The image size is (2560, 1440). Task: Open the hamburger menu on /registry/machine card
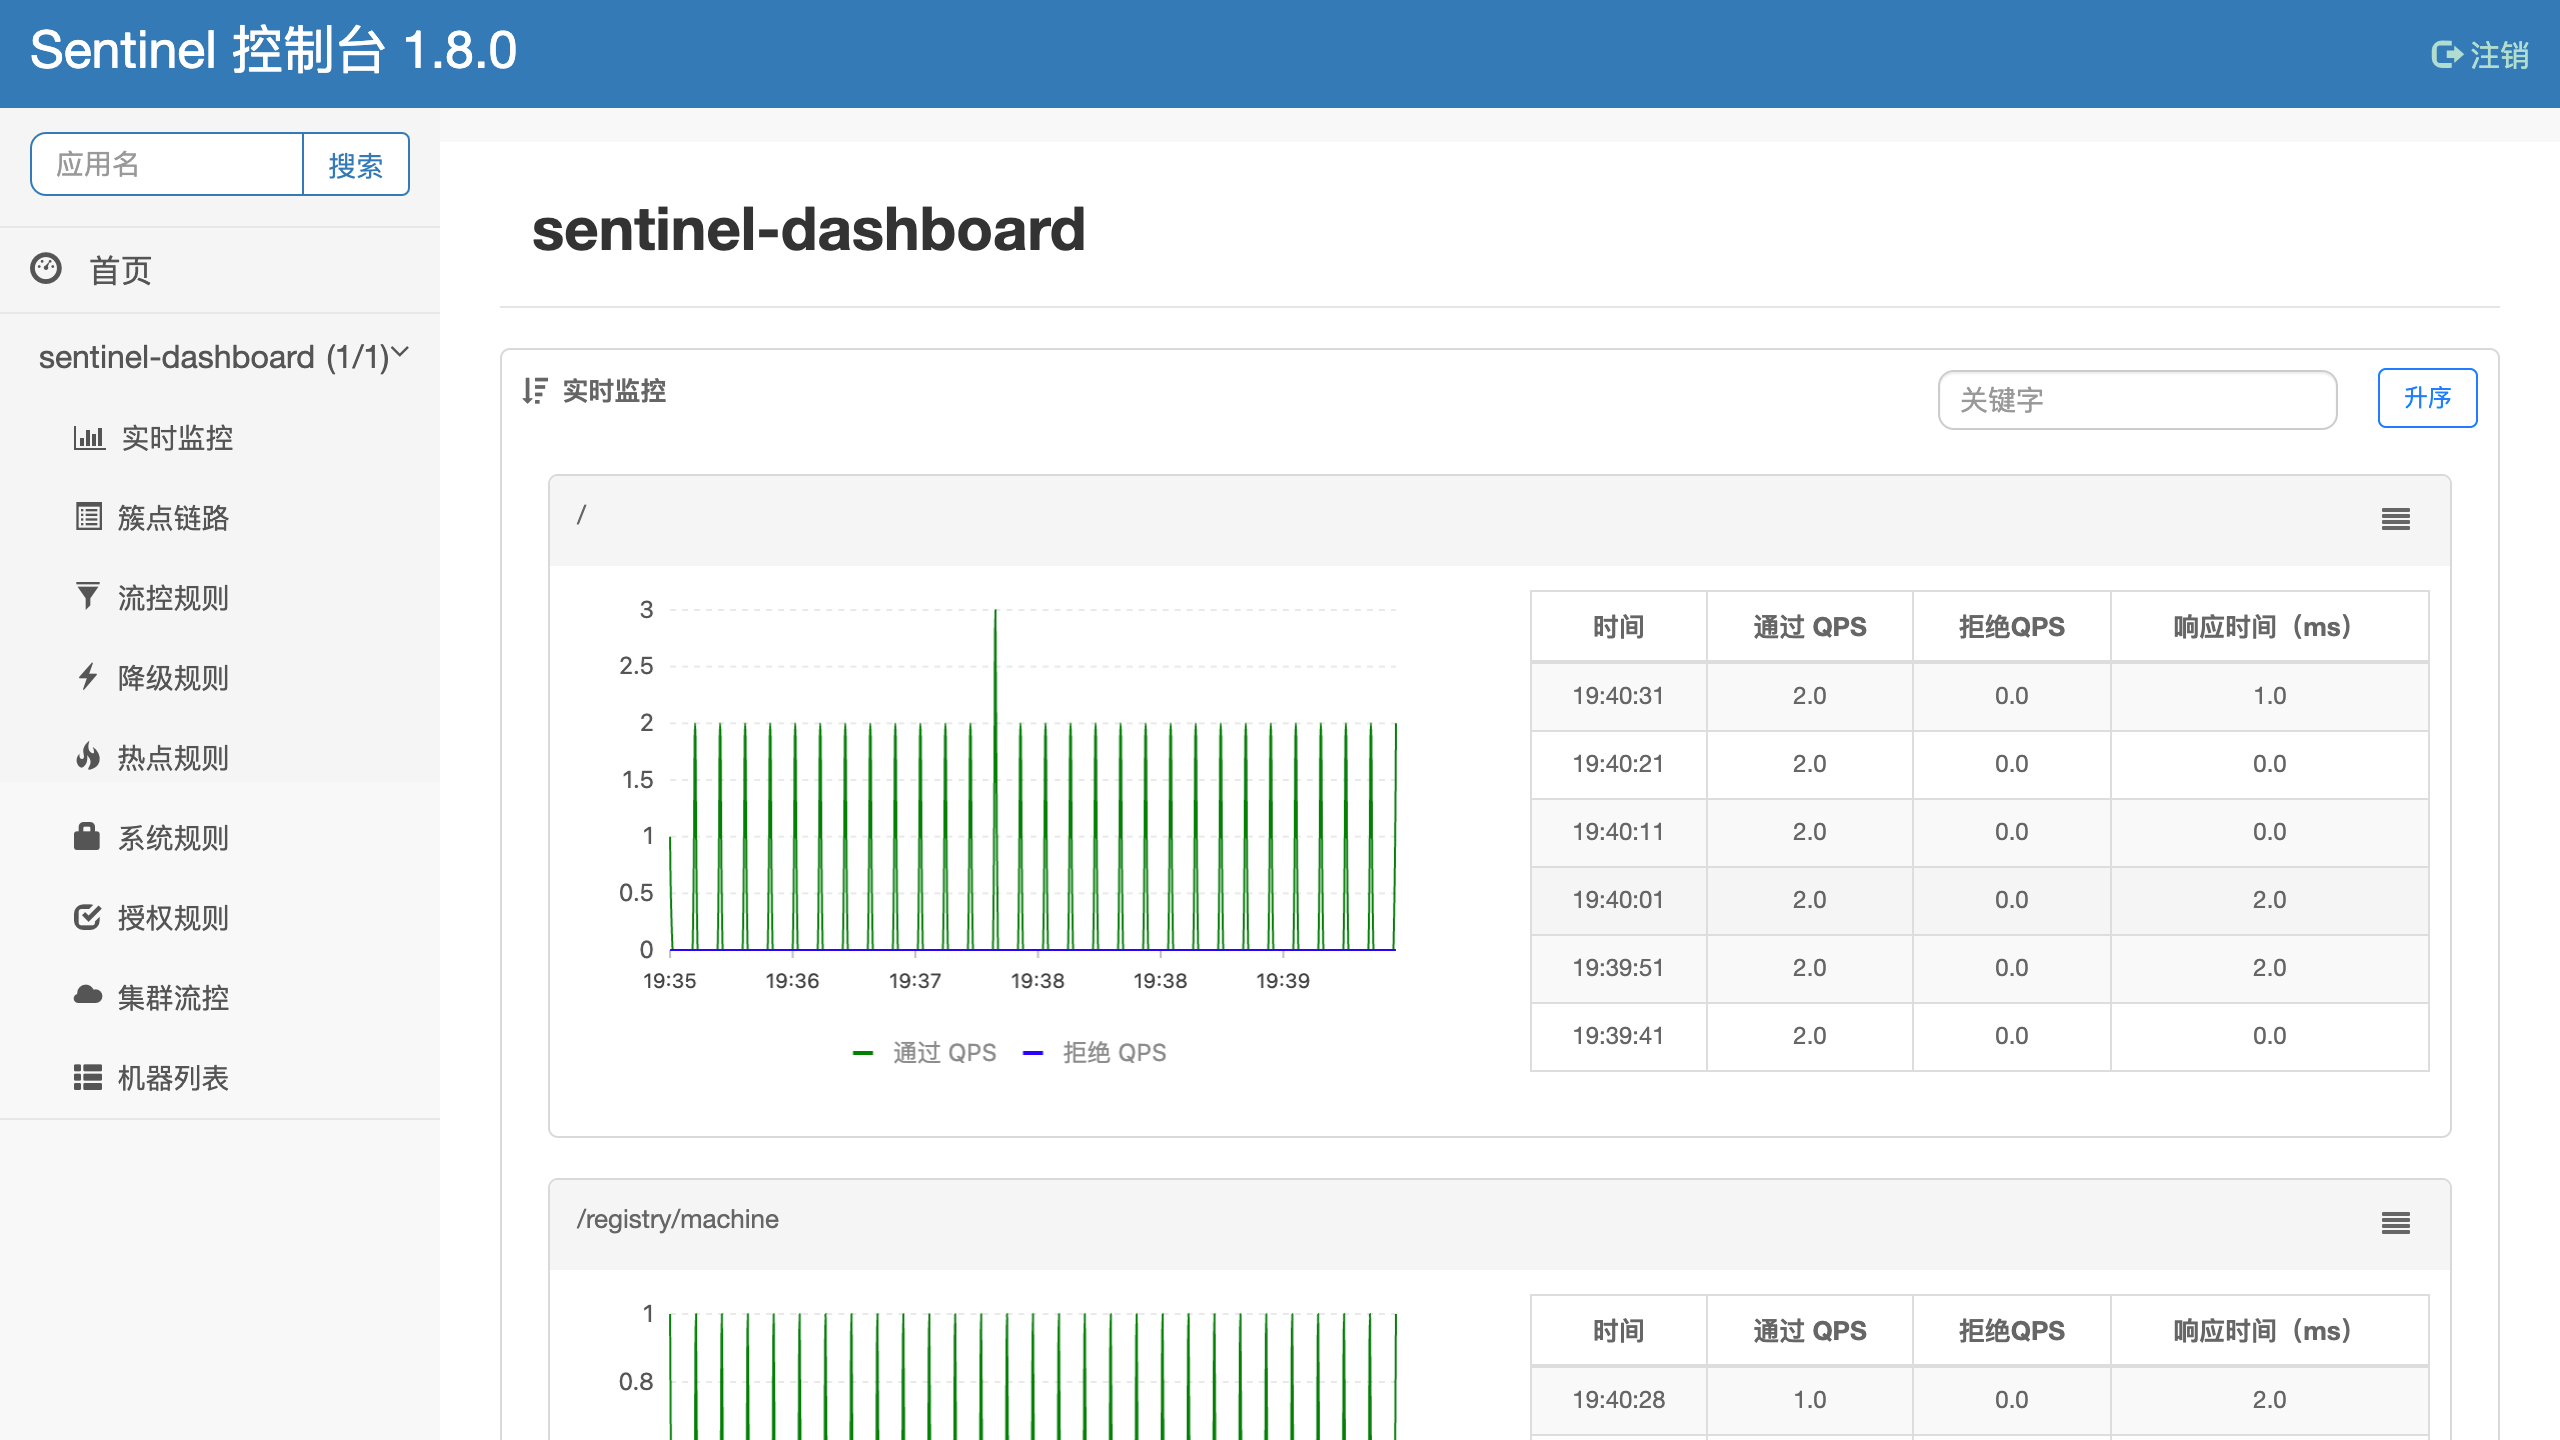click(2395, 1223)
